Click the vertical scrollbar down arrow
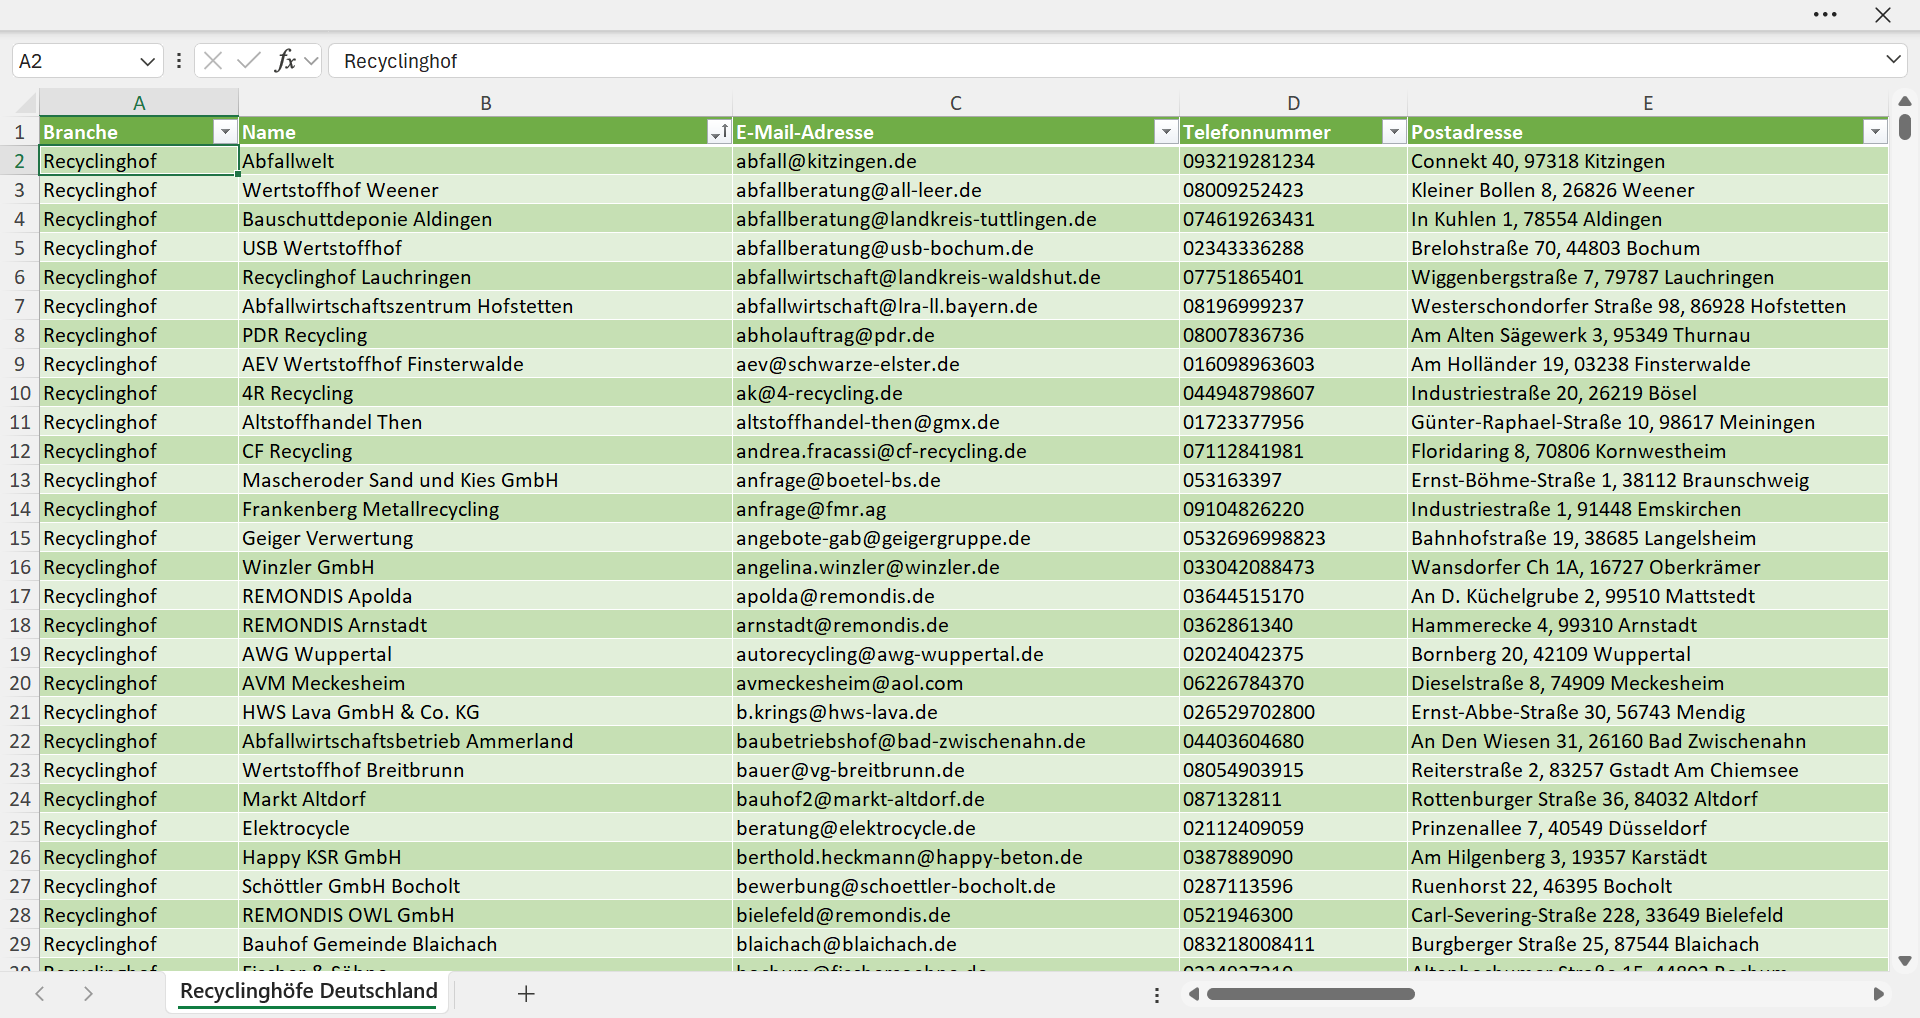Image resolution: width=1920 pixels, height=1018 pixels. coord(1905,961)
